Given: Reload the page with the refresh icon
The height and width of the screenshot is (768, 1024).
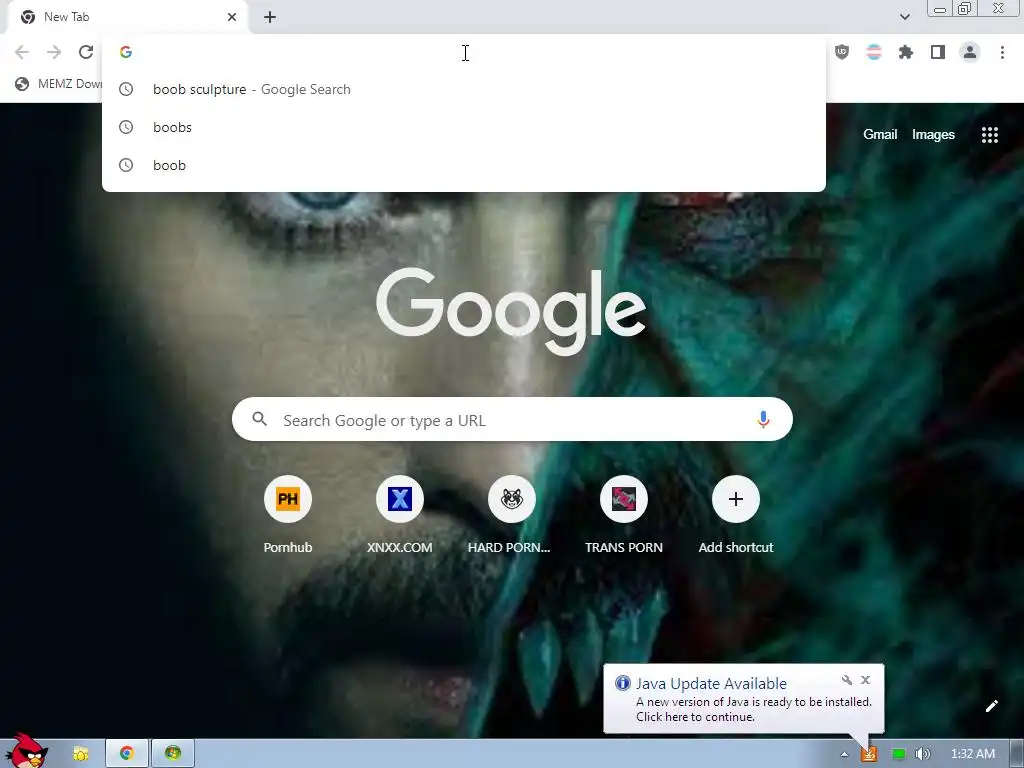Looking at the screenshot, I should [86, 52].
